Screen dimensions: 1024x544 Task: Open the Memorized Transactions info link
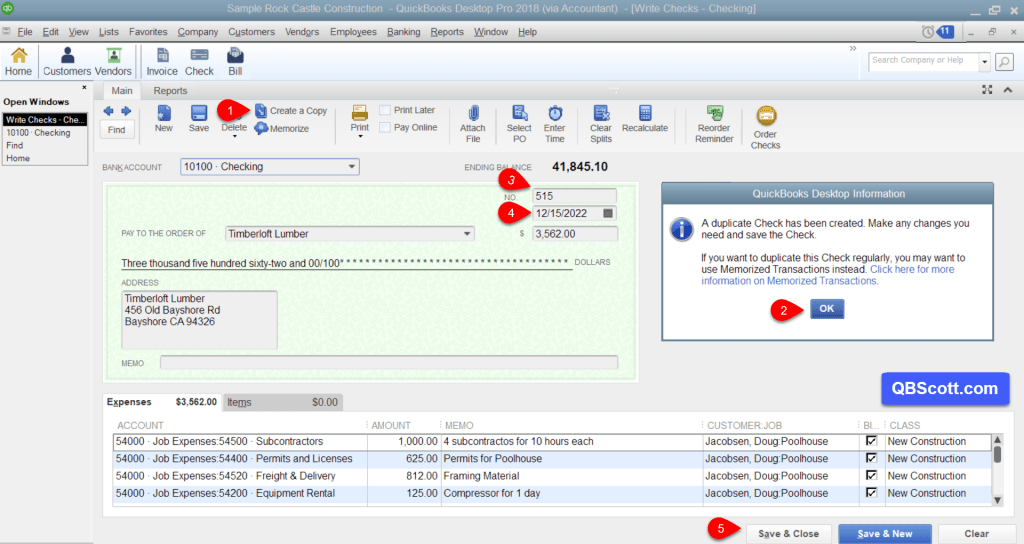(x=827, y=275)
